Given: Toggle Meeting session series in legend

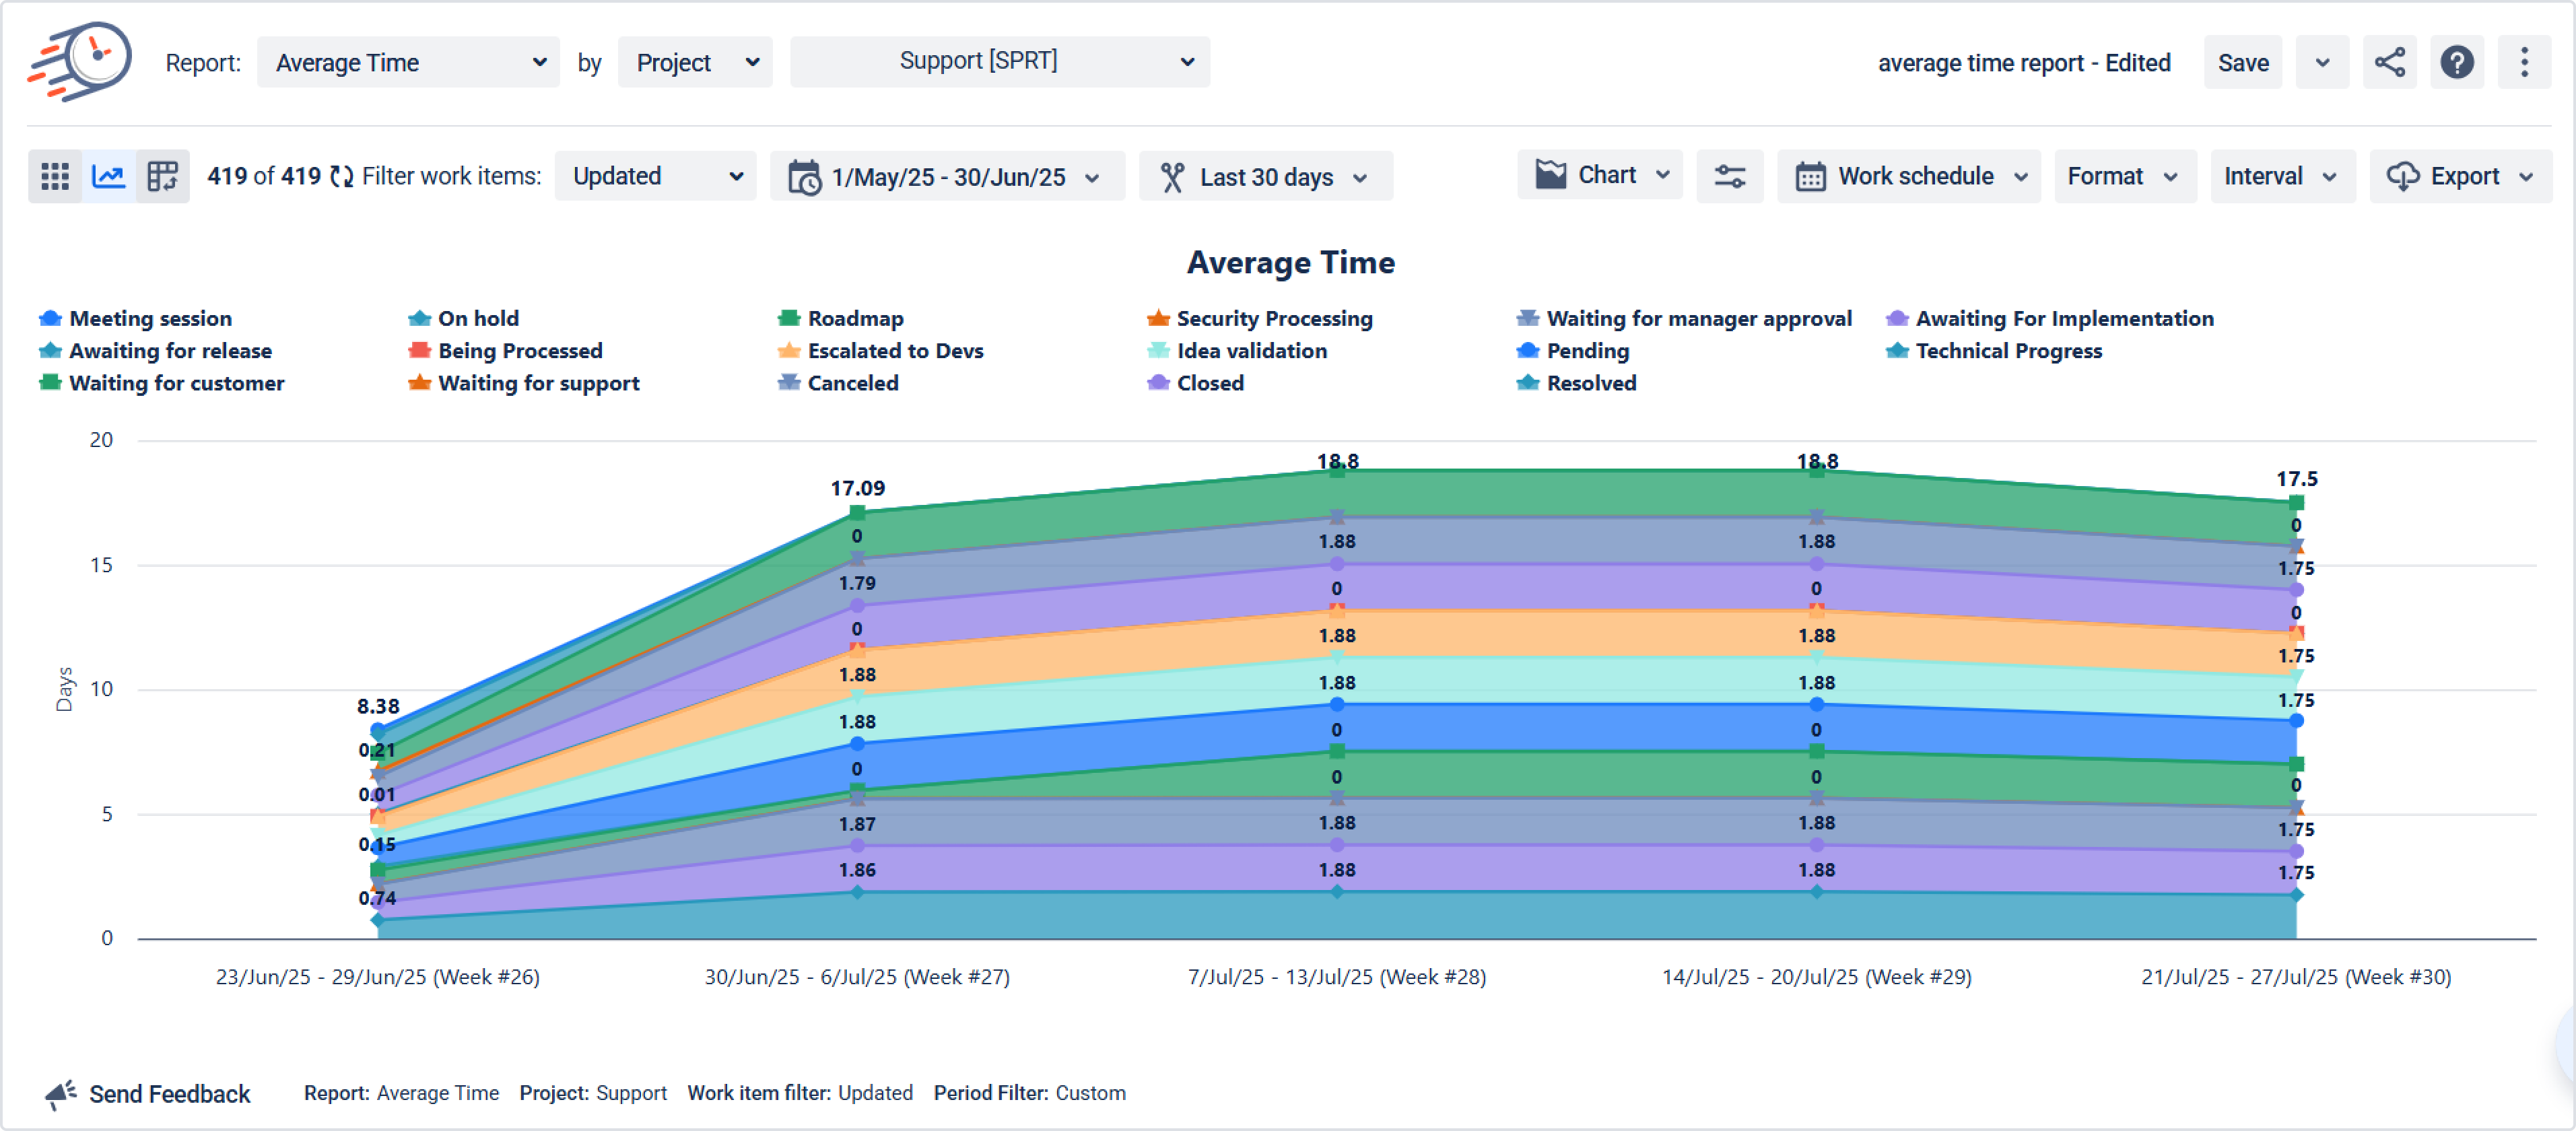Looking at the screenshot, I should point(150,319).
